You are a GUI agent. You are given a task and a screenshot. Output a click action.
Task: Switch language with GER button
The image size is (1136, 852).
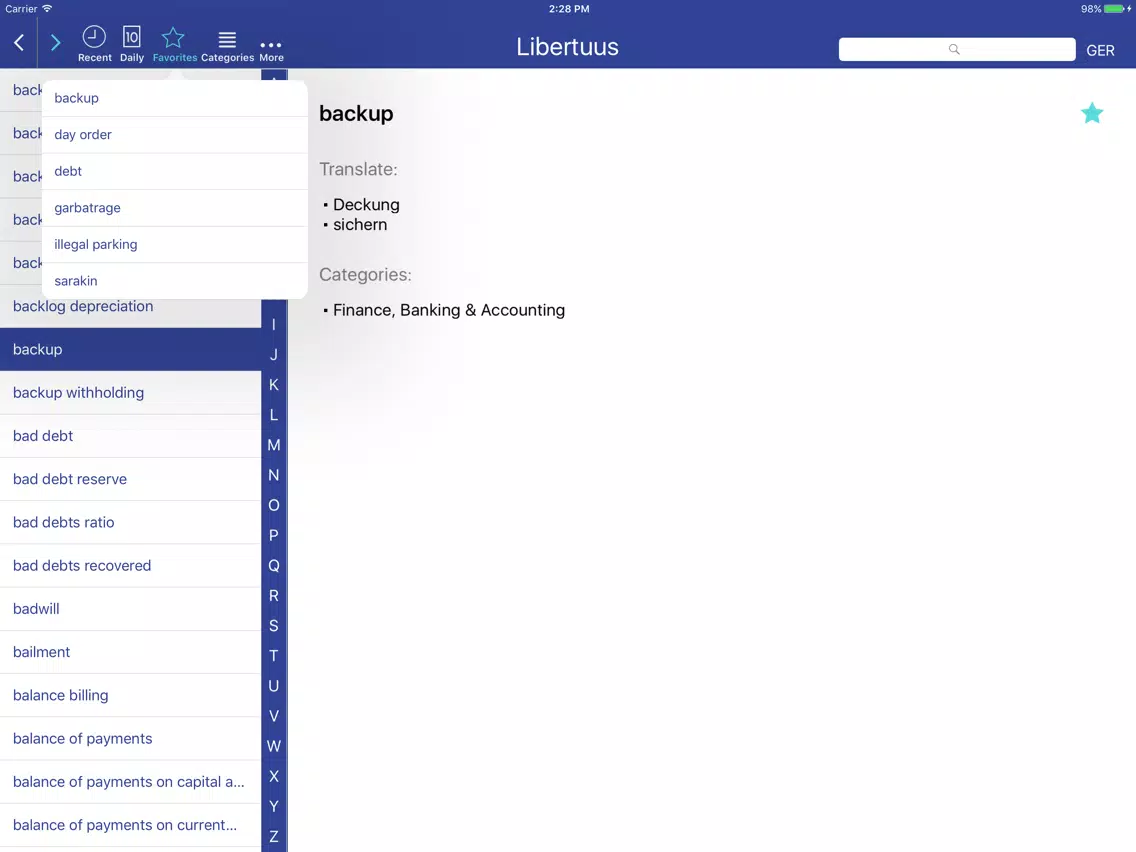pos(1100,51)
